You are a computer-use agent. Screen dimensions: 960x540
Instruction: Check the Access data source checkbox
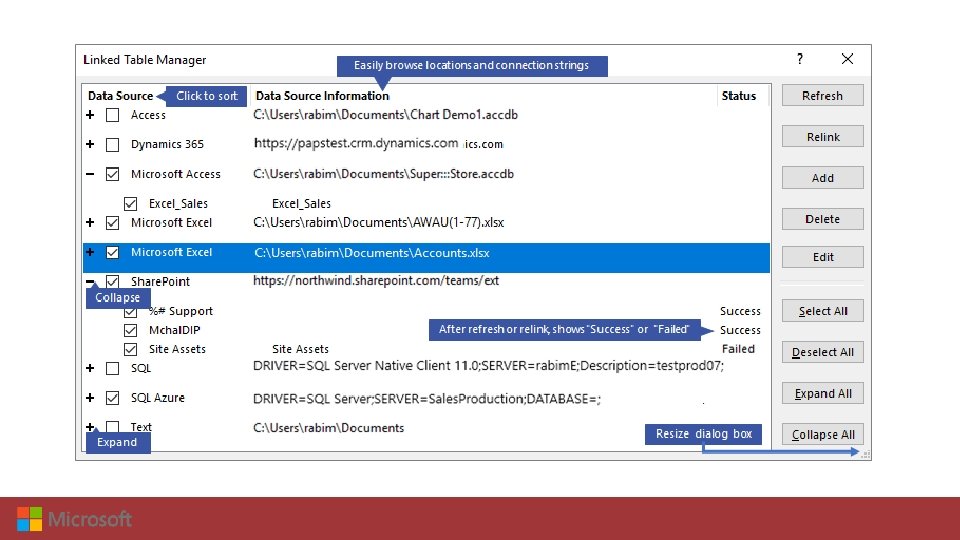(x=112, y=115)
